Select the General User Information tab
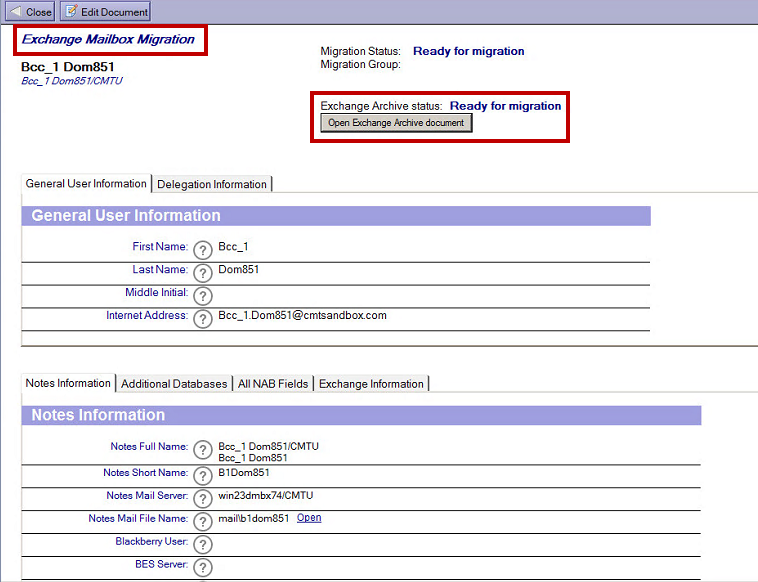758x582 pixels. (x=86, y=184)
